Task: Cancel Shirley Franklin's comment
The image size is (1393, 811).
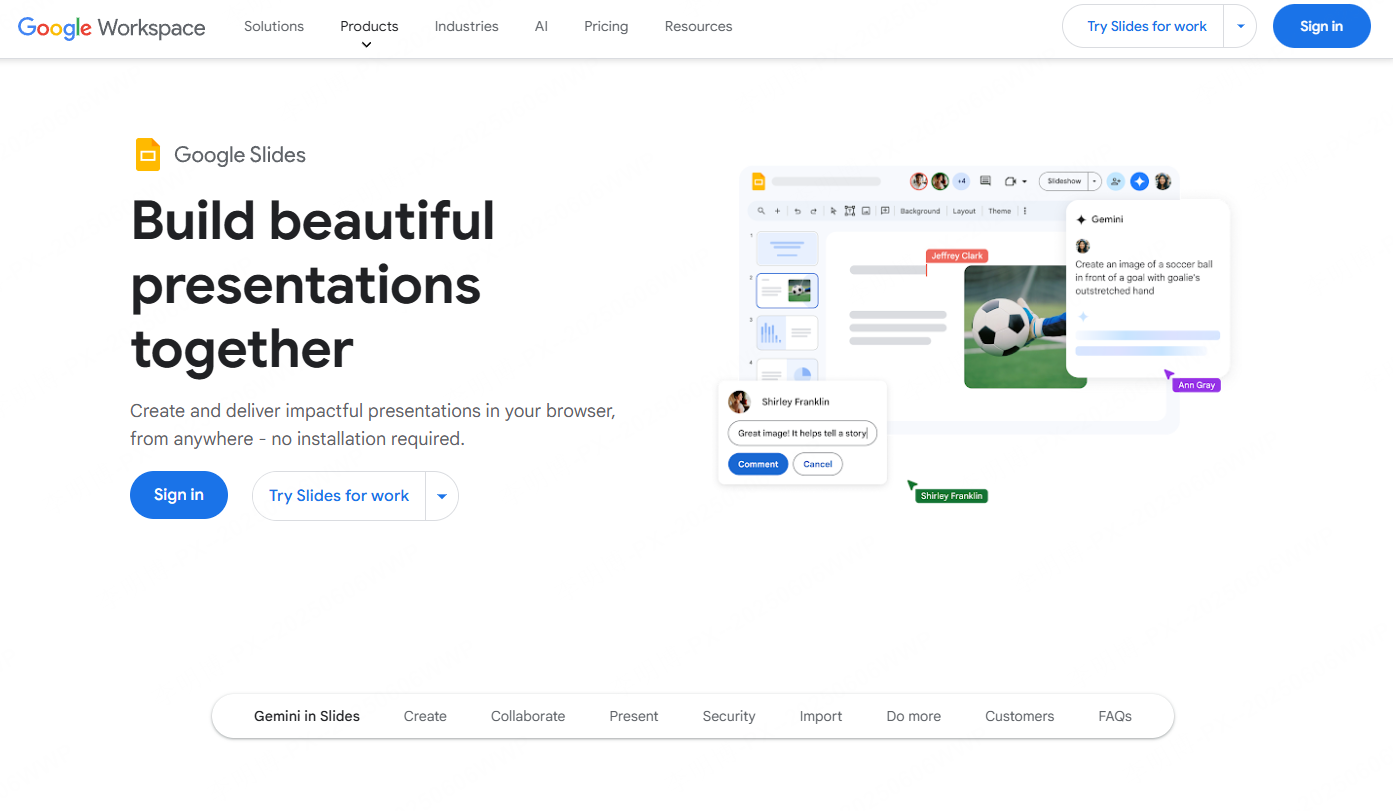Action: pyautogui.click(x=817, y=463)
